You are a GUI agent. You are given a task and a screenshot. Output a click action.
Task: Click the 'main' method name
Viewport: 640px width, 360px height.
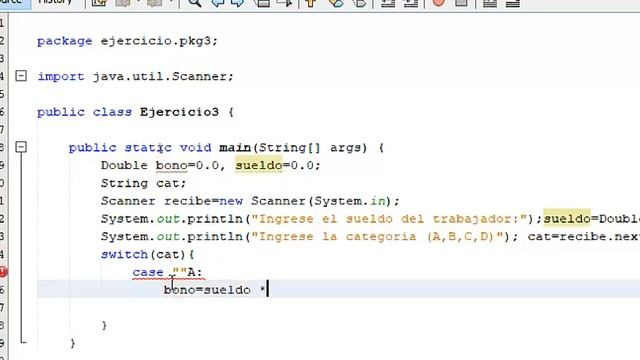(x=235, y=148)
